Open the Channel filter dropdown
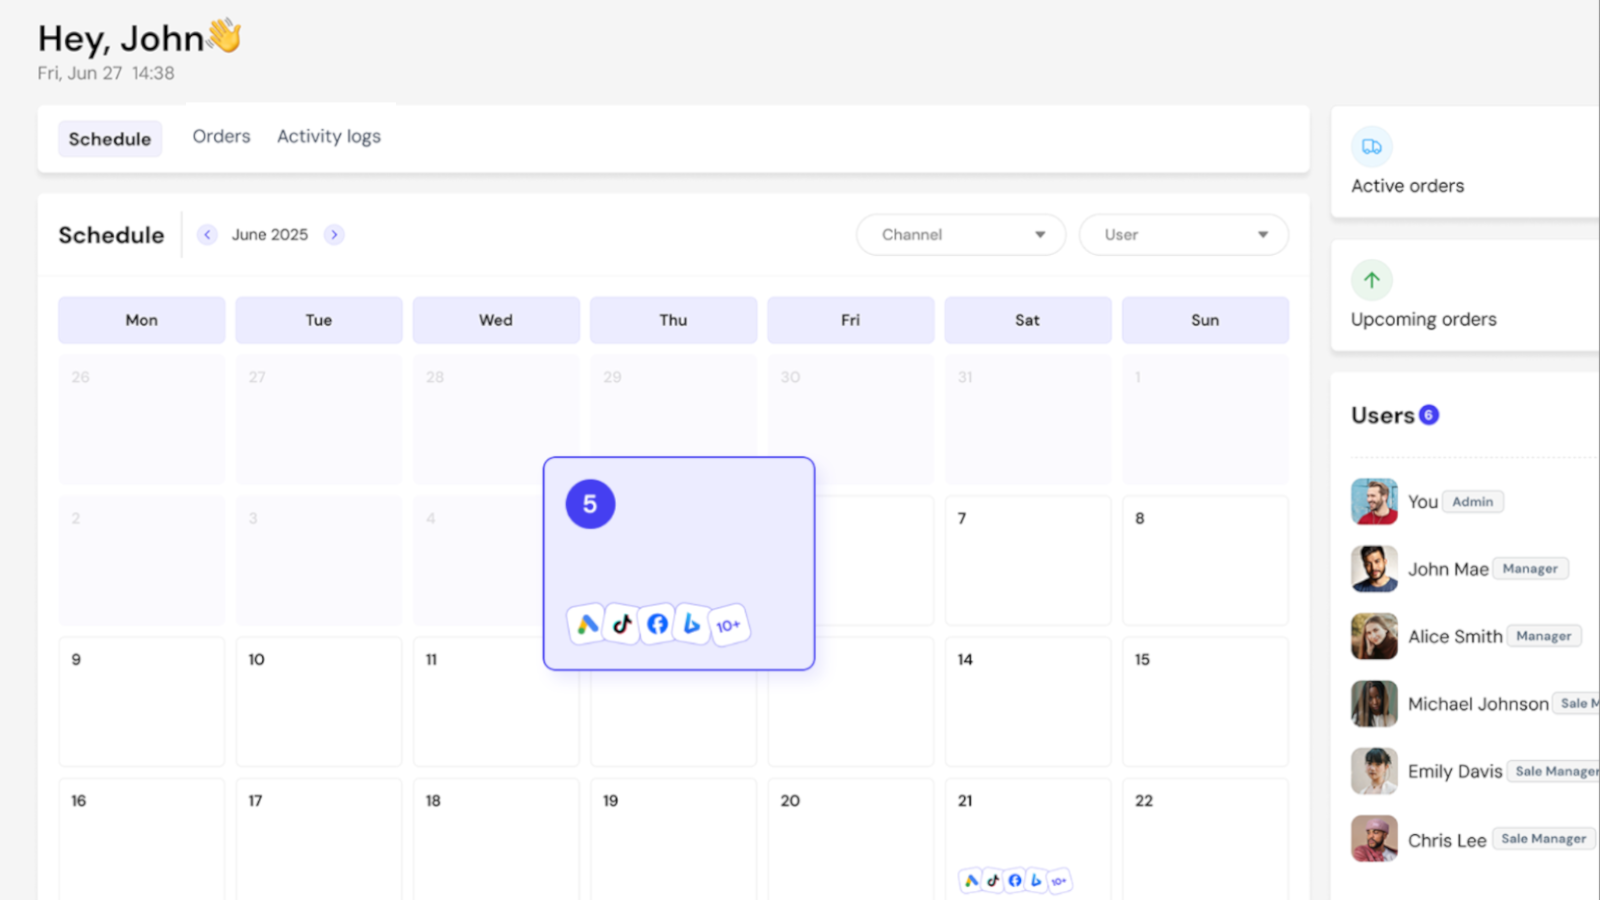 [960, 234]
